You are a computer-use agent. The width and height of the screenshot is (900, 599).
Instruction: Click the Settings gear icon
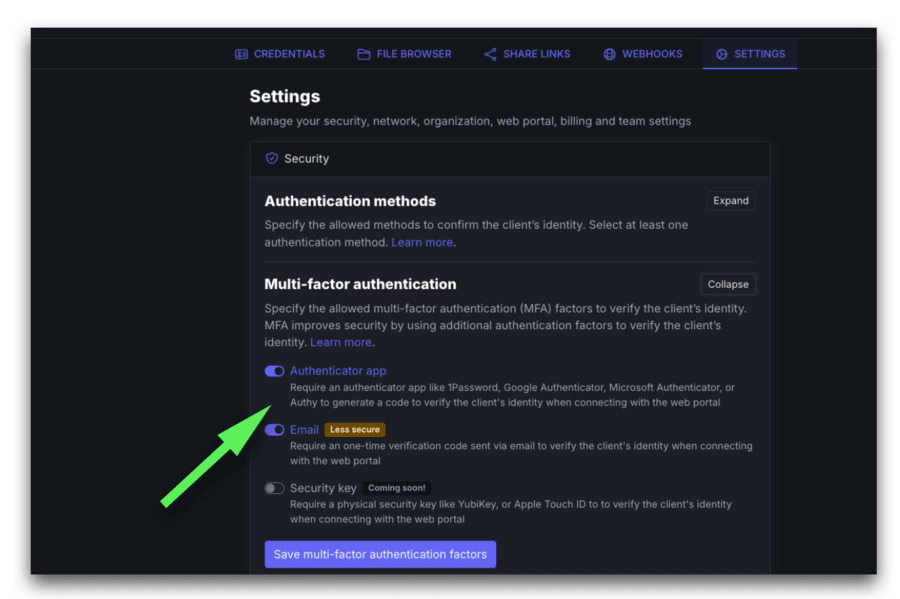pos(721,54)
